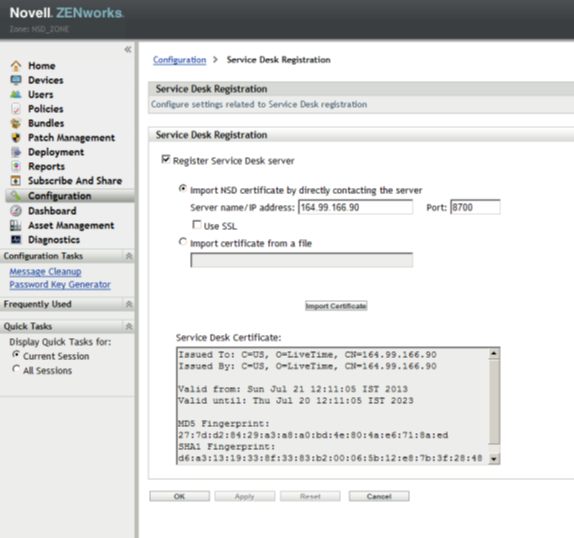Viewport: 574px width, 538px height.
Task: Click the Diagnostics icon
Action: coord(16,240)
